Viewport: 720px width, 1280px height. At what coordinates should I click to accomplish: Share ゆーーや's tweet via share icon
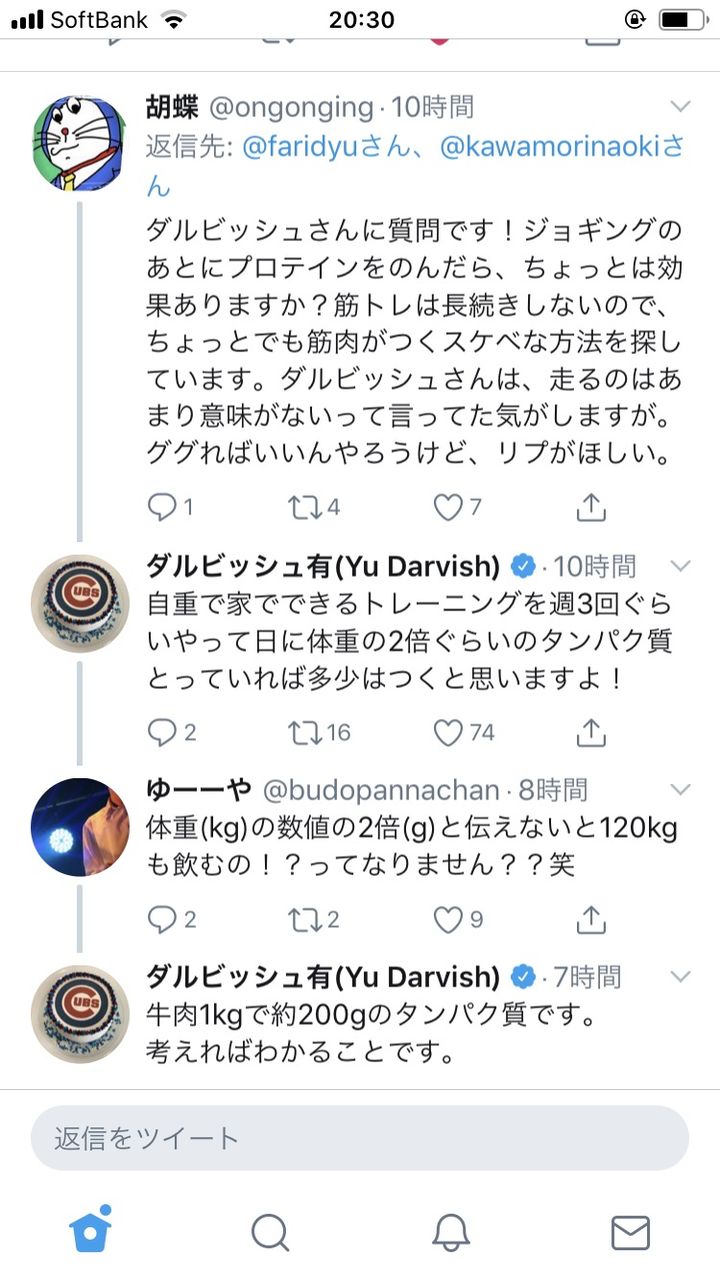[x=591, y=918]
